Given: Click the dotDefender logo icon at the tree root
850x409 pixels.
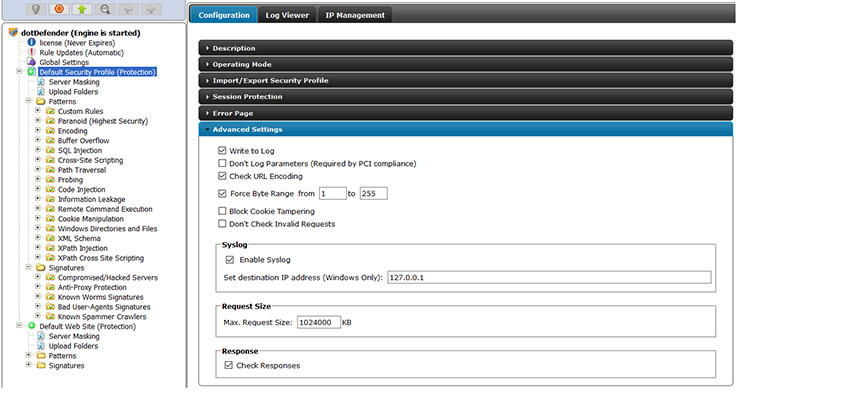Looking at the screenshot, I should click(14, 33).
